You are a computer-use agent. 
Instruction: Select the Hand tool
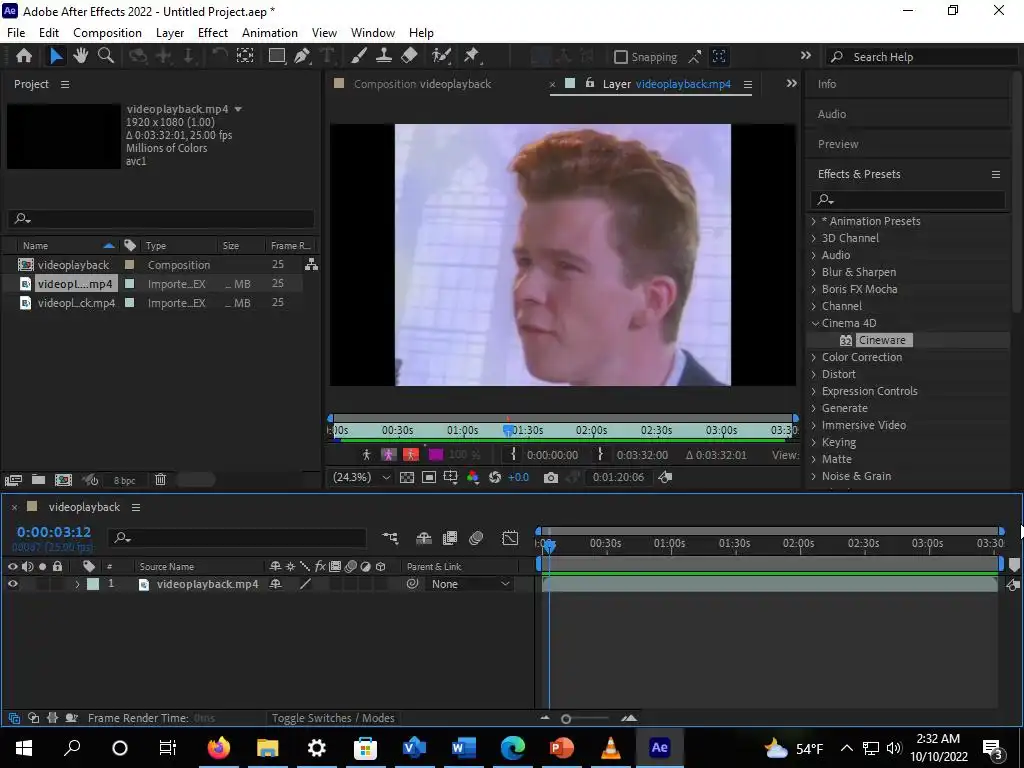81,56
